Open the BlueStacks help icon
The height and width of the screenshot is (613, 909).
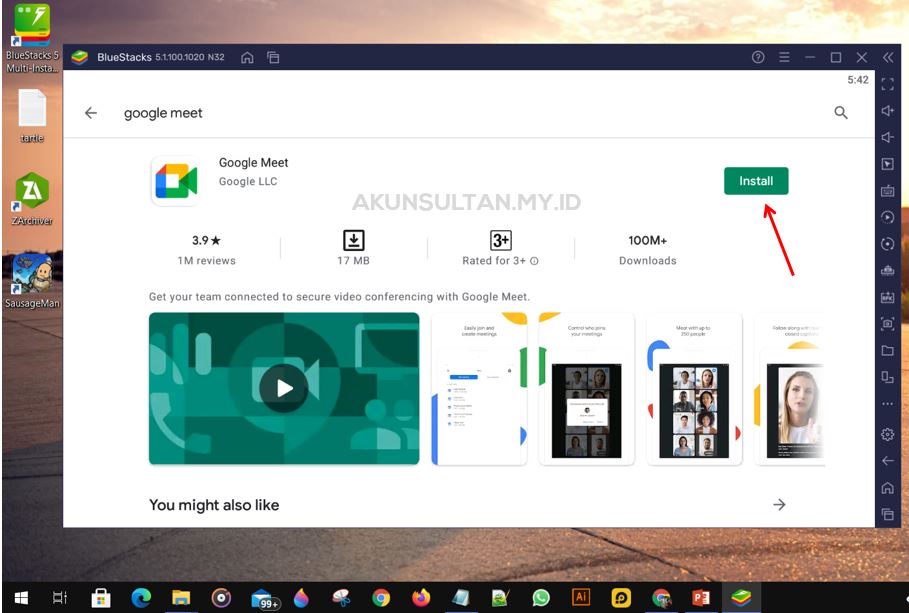(x=758, y=57)
